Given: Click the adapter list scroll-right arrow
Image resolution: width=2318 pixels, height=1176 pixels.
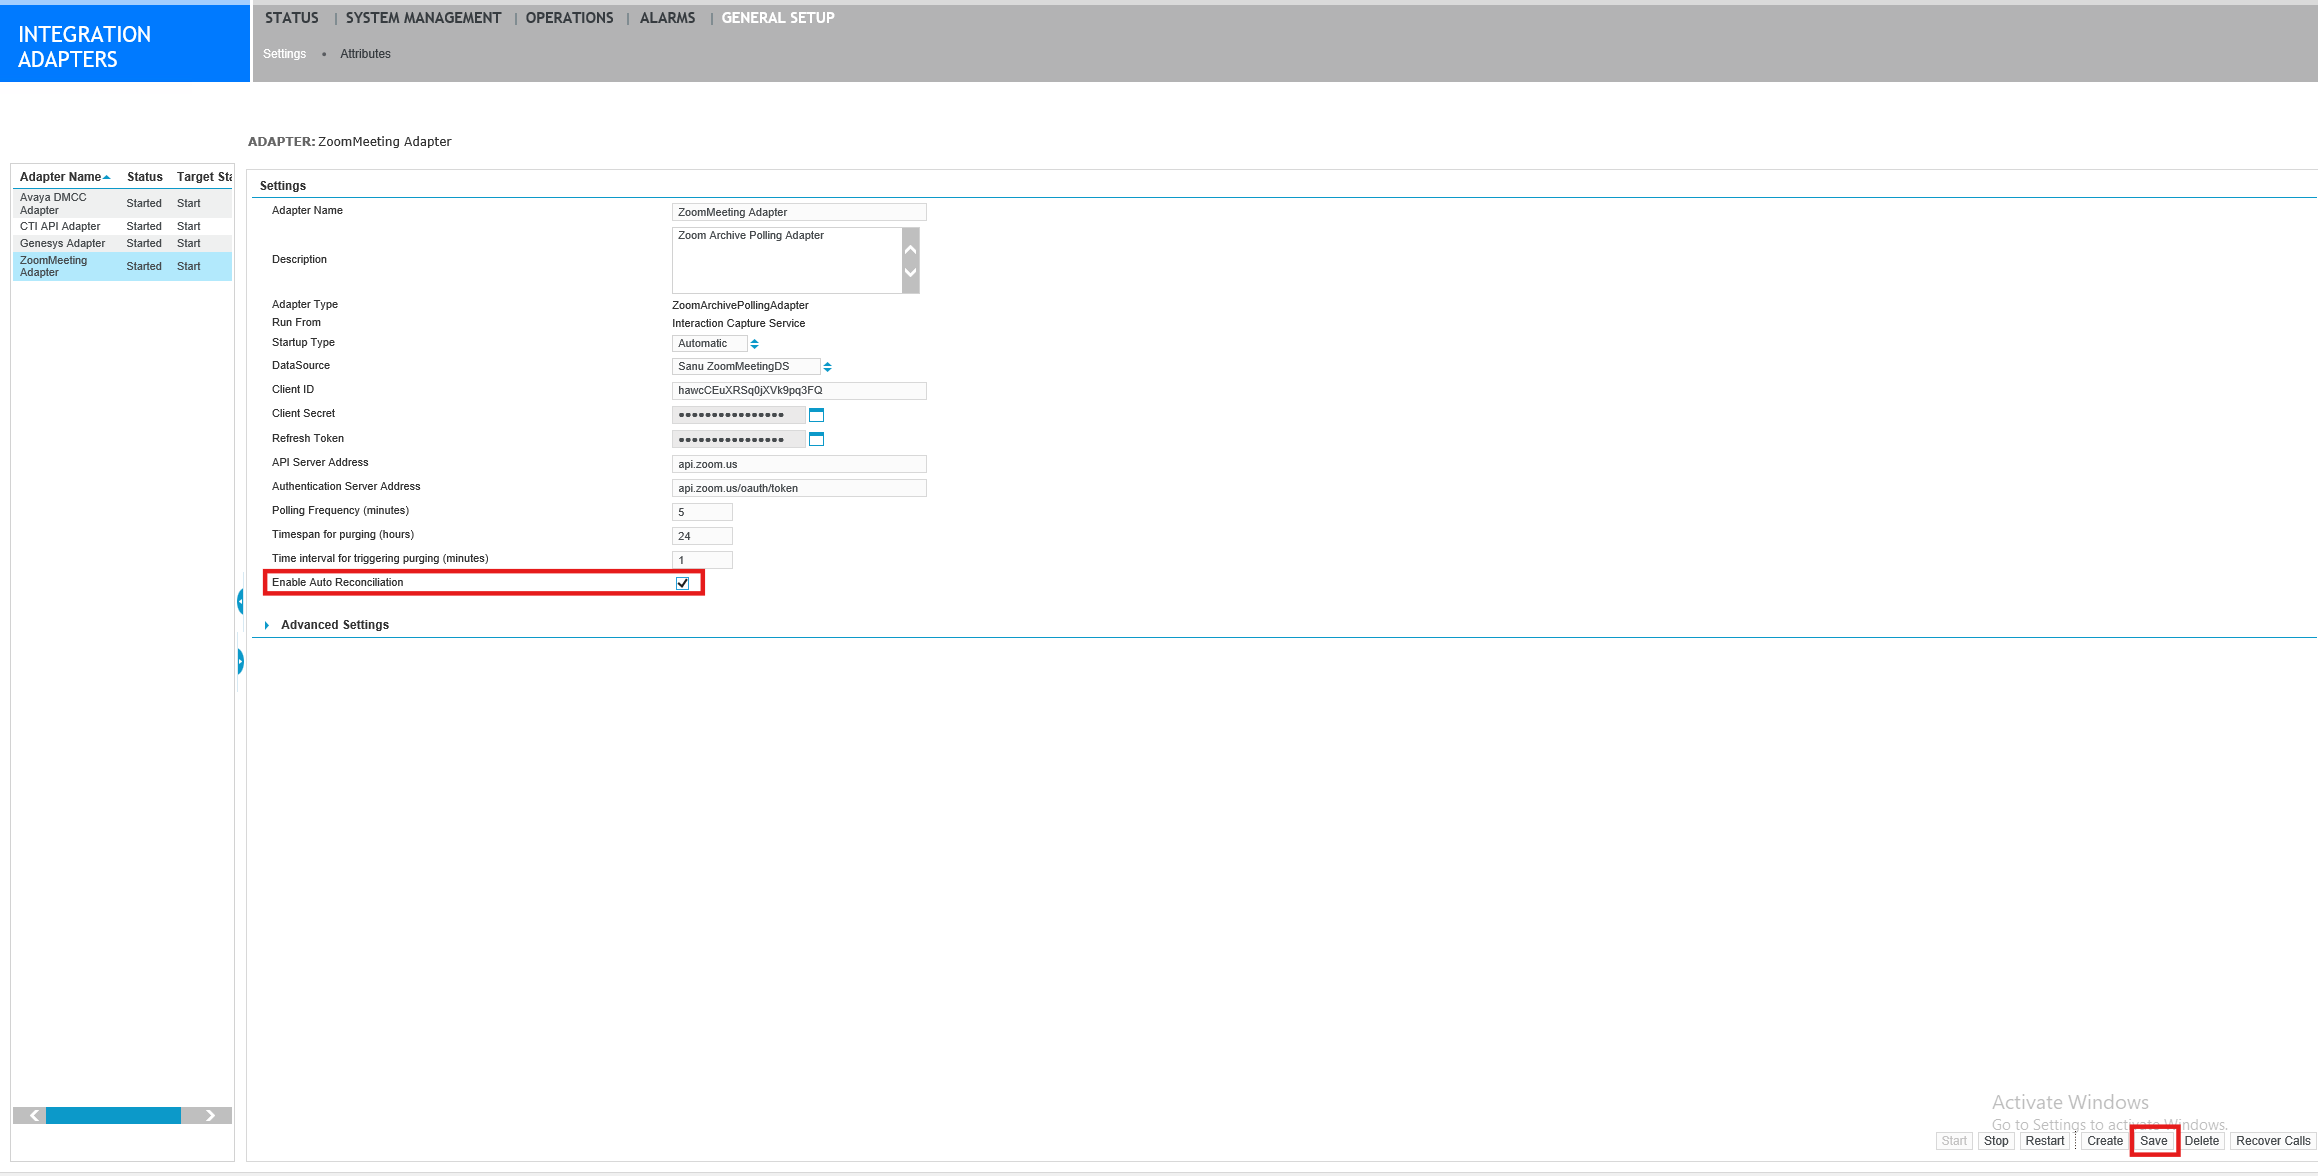Looking at the screenshot, I should pos(210,1115).
